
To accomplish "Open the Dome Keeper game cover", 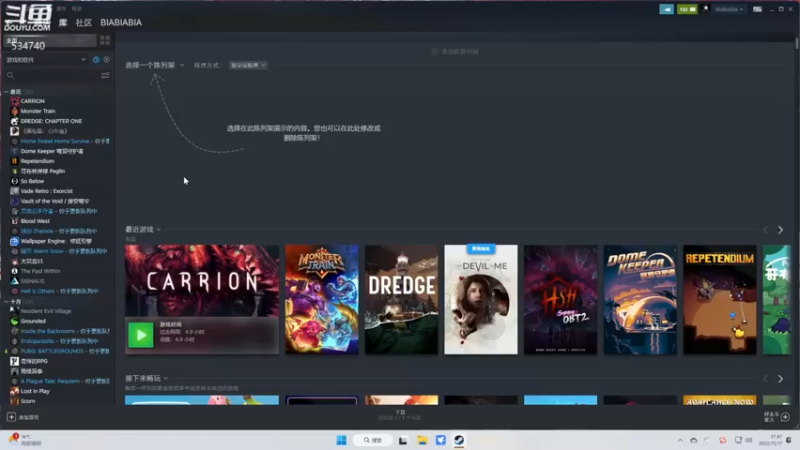I will coord(640,299).
